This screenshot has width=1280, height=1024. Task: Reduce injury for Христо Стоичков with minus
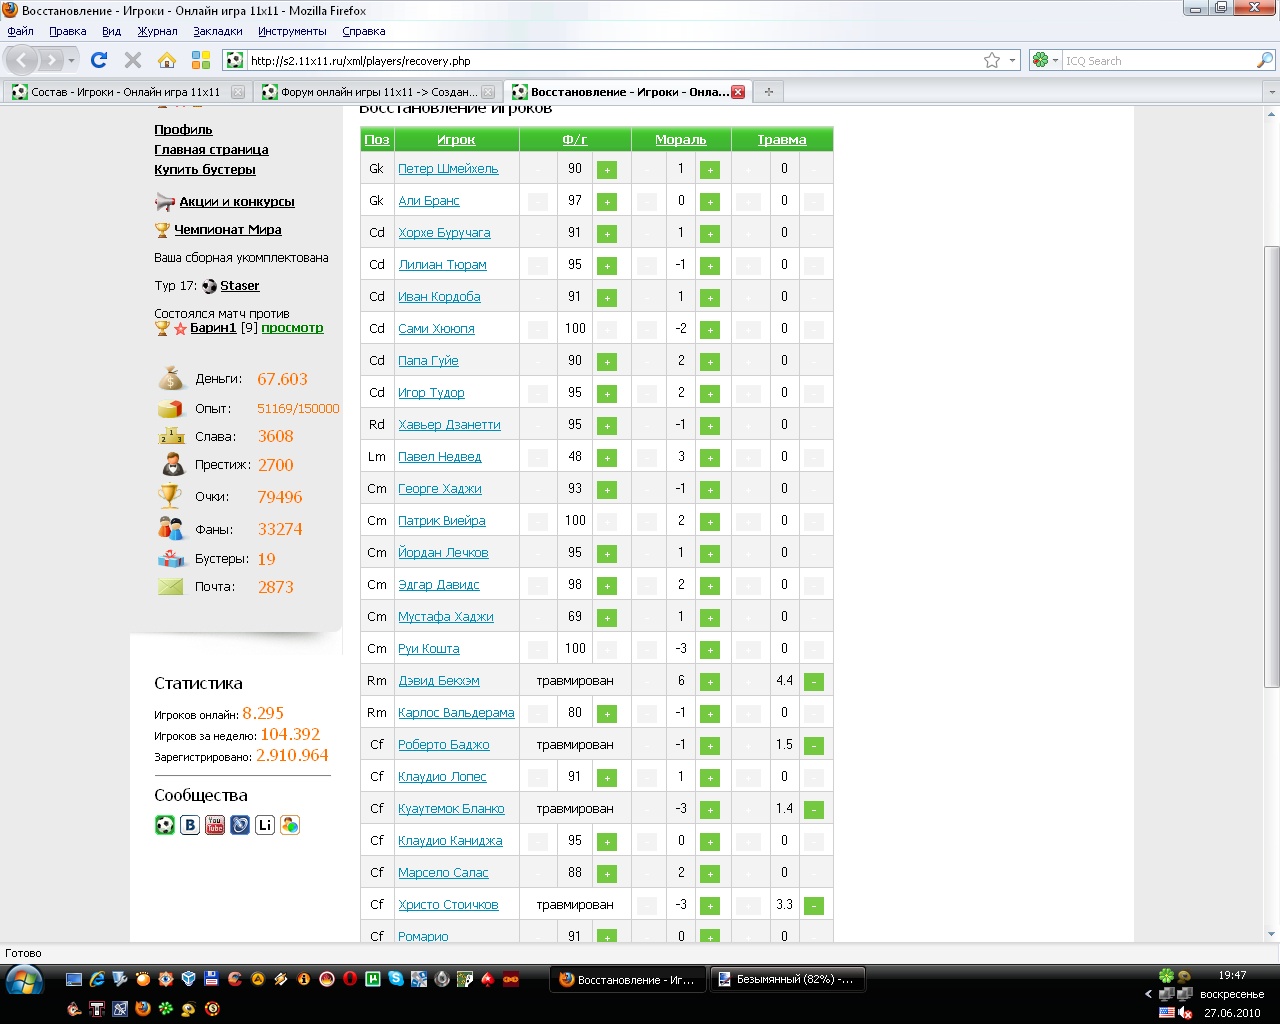(814, 906)
